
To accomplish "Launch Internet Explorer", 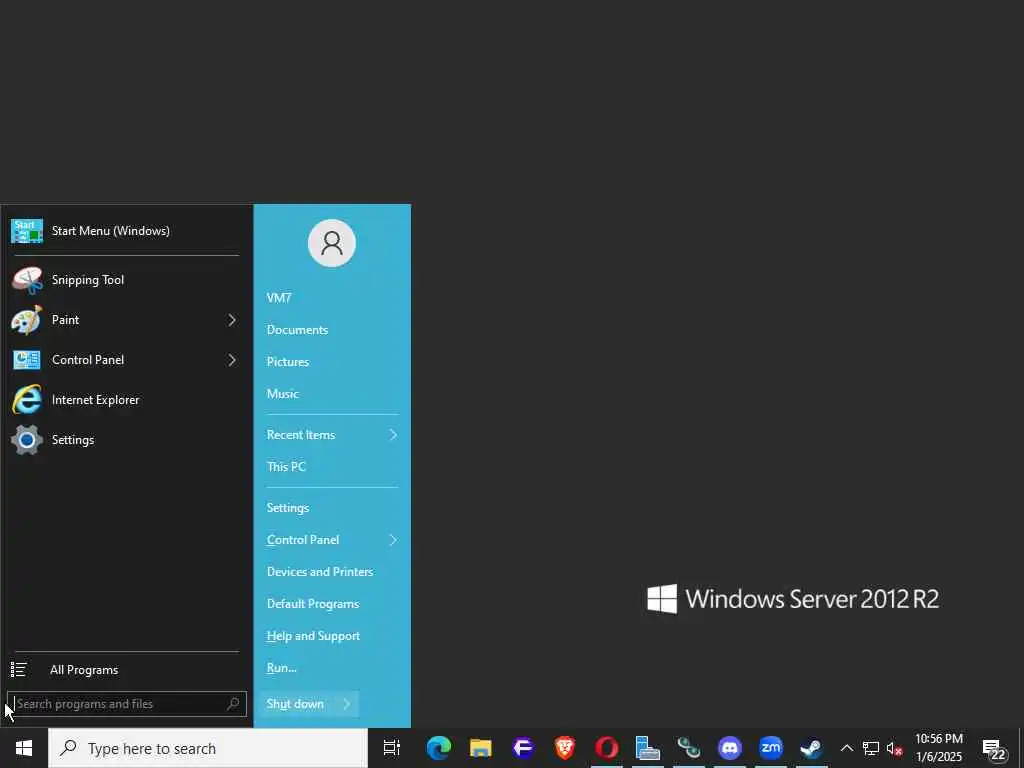I will click(125, 400).
